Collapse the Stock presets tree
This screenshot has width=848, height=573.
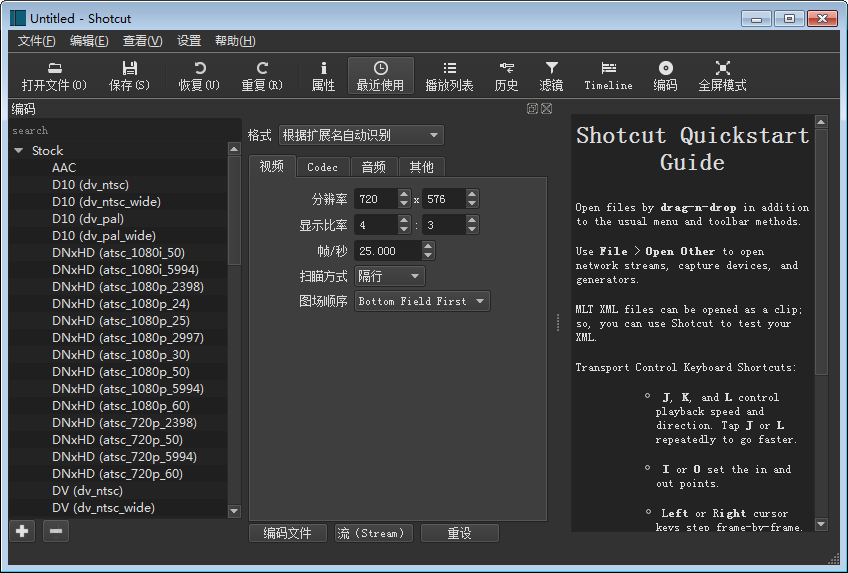point(19,151)
